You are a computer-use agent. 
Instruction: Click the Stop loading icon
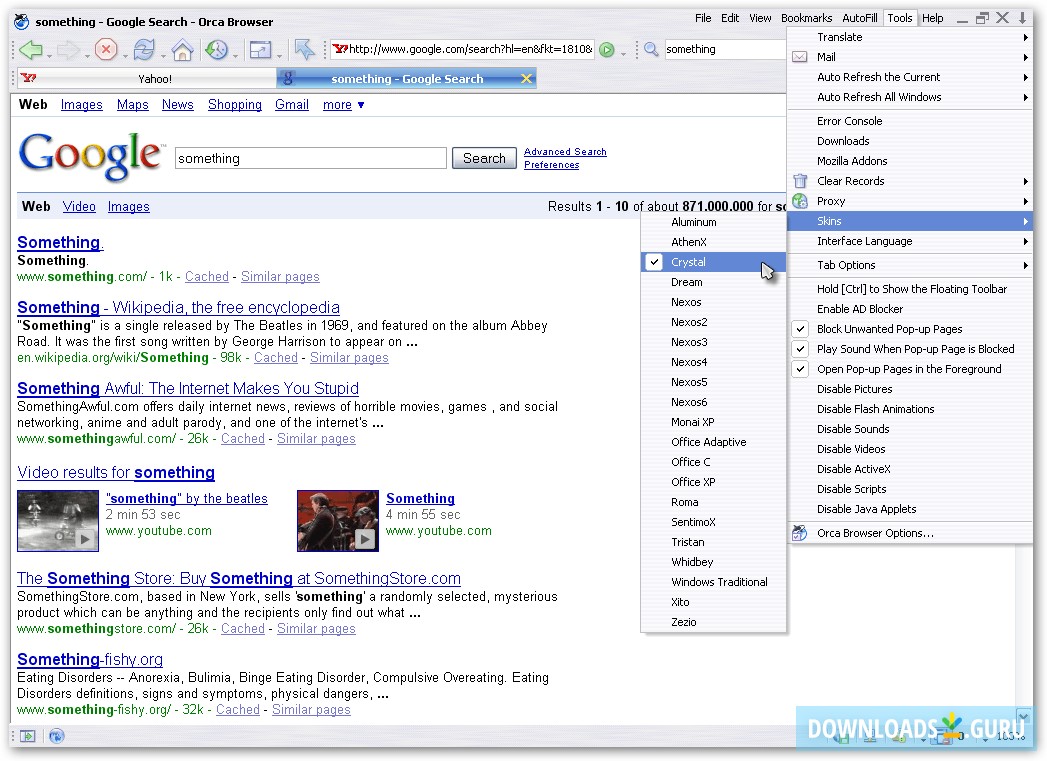(107, 48)
